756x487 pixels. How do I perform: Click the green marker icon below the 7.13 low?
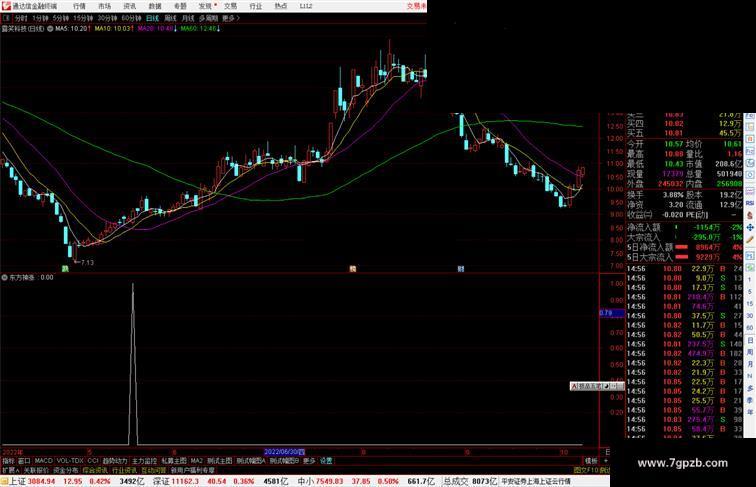(65, 269)
